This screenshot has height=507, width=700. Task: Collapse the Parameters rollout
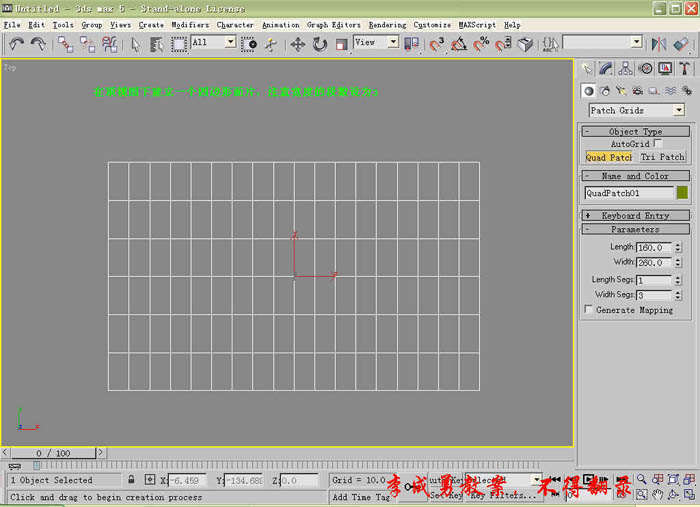coord(636,229)
